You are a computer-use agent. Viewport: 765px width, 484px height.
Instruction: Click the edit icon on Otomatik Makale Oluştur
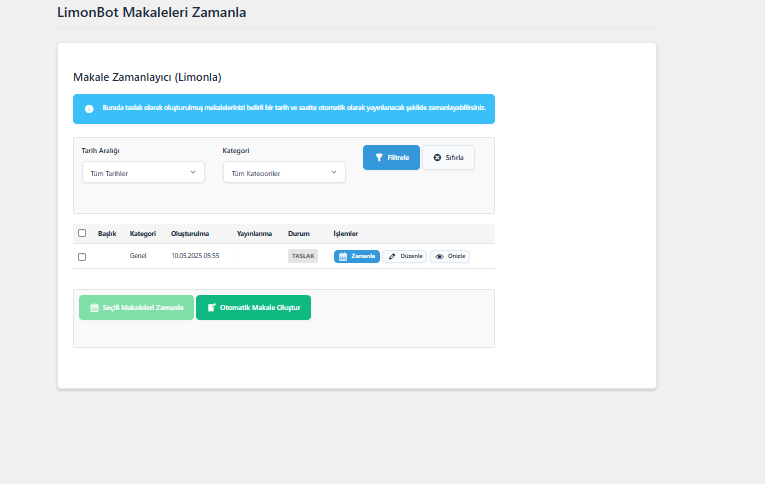point(211,307)
